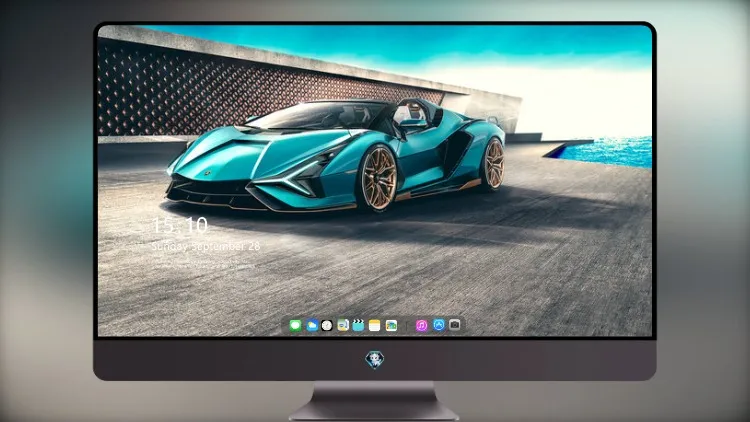Open the green Messages app in dock
Viewport: 750px width, 422px height.
pyautogui.click(x=296, y=326)
